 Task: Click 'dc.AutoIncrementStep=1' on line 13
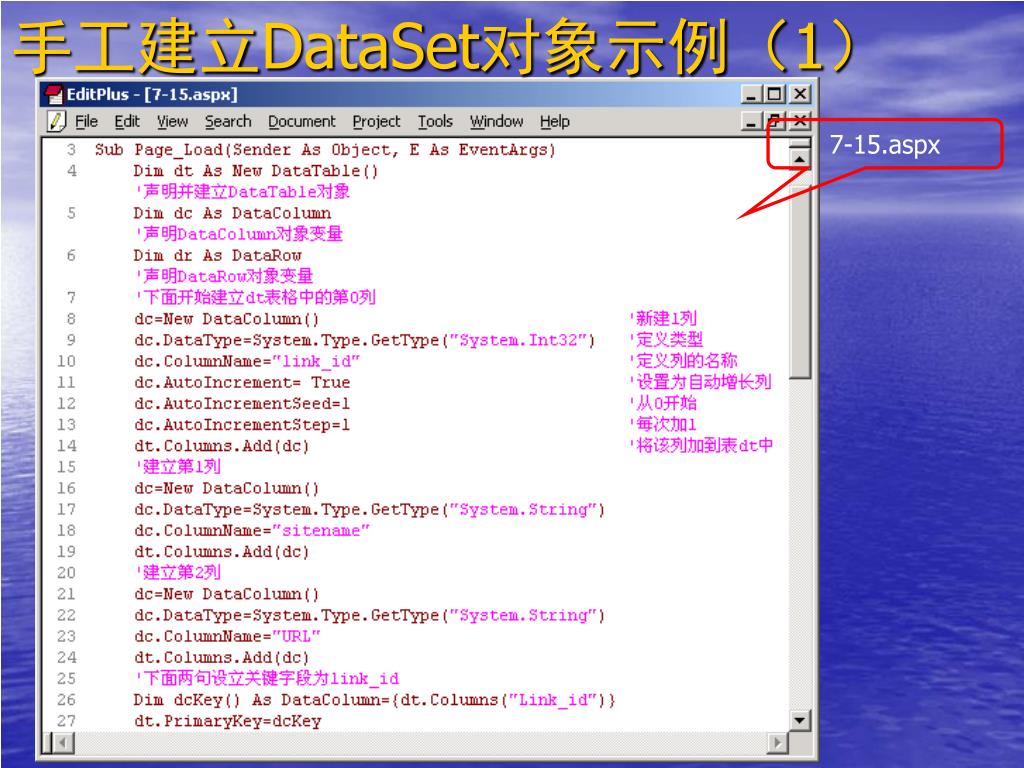point(242,424)
